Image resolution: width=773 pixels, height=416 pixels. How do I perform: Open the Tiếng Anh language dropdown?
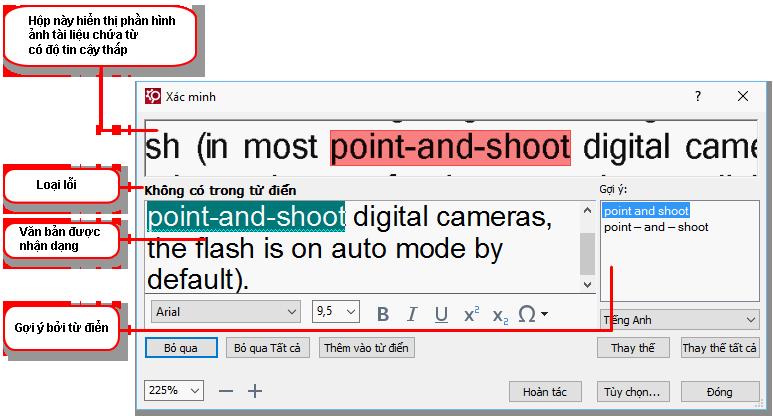pyautogui.click(x=679, y=320)
